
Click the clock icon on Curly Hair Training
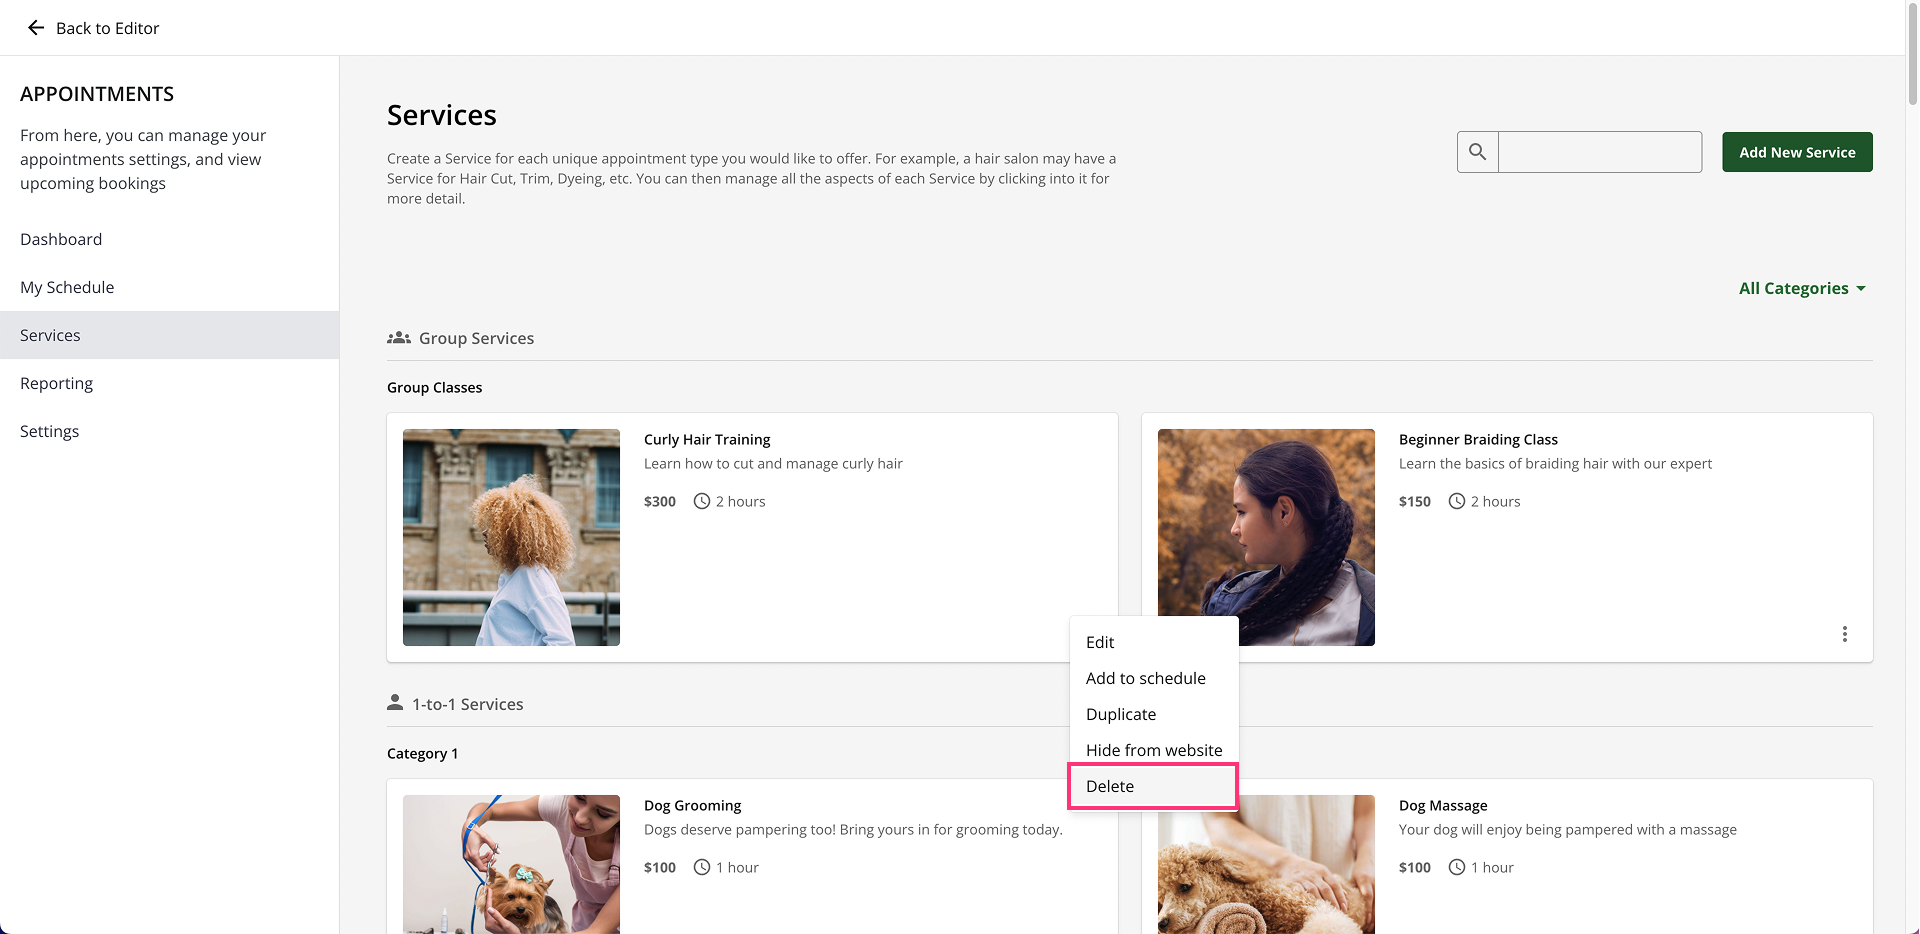[702, 501]
